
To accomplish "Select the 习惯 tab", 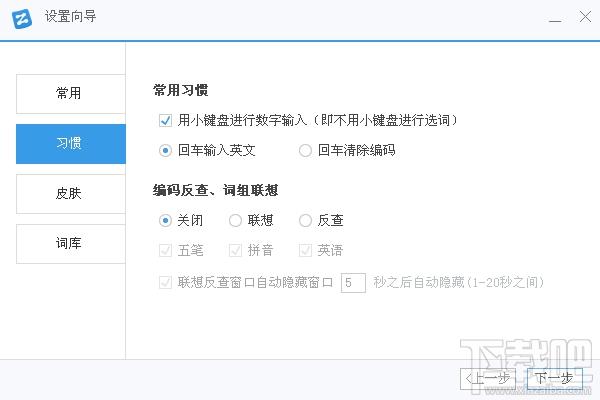I will [71, 144].
